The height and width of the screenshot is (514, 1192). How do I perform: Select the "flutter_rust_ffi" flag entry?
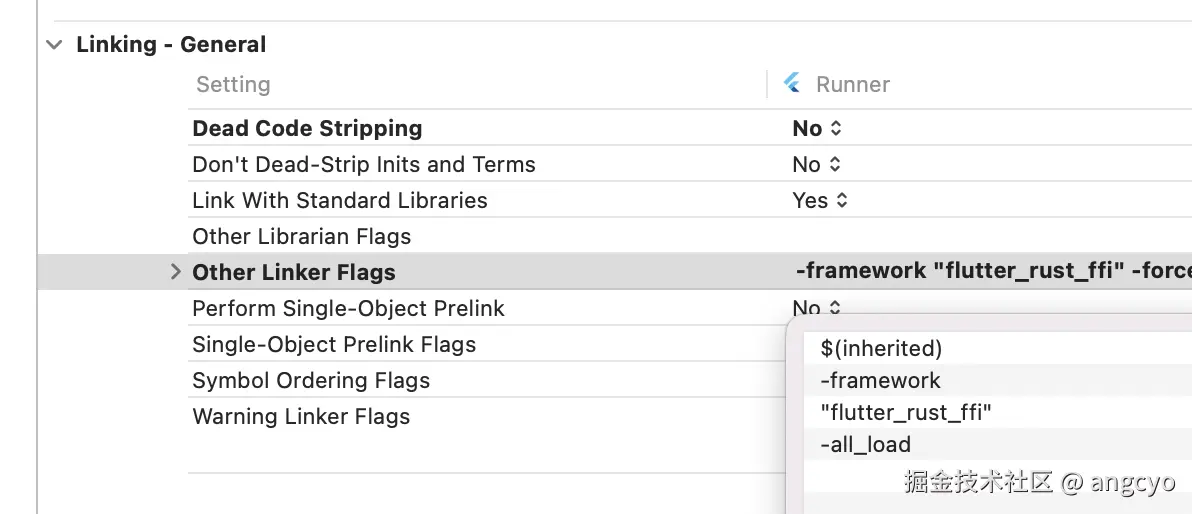(905, 413)
